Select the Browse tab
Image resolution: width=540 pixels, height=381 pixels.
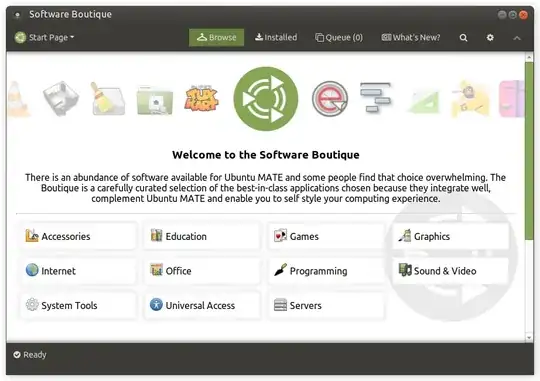216,37
